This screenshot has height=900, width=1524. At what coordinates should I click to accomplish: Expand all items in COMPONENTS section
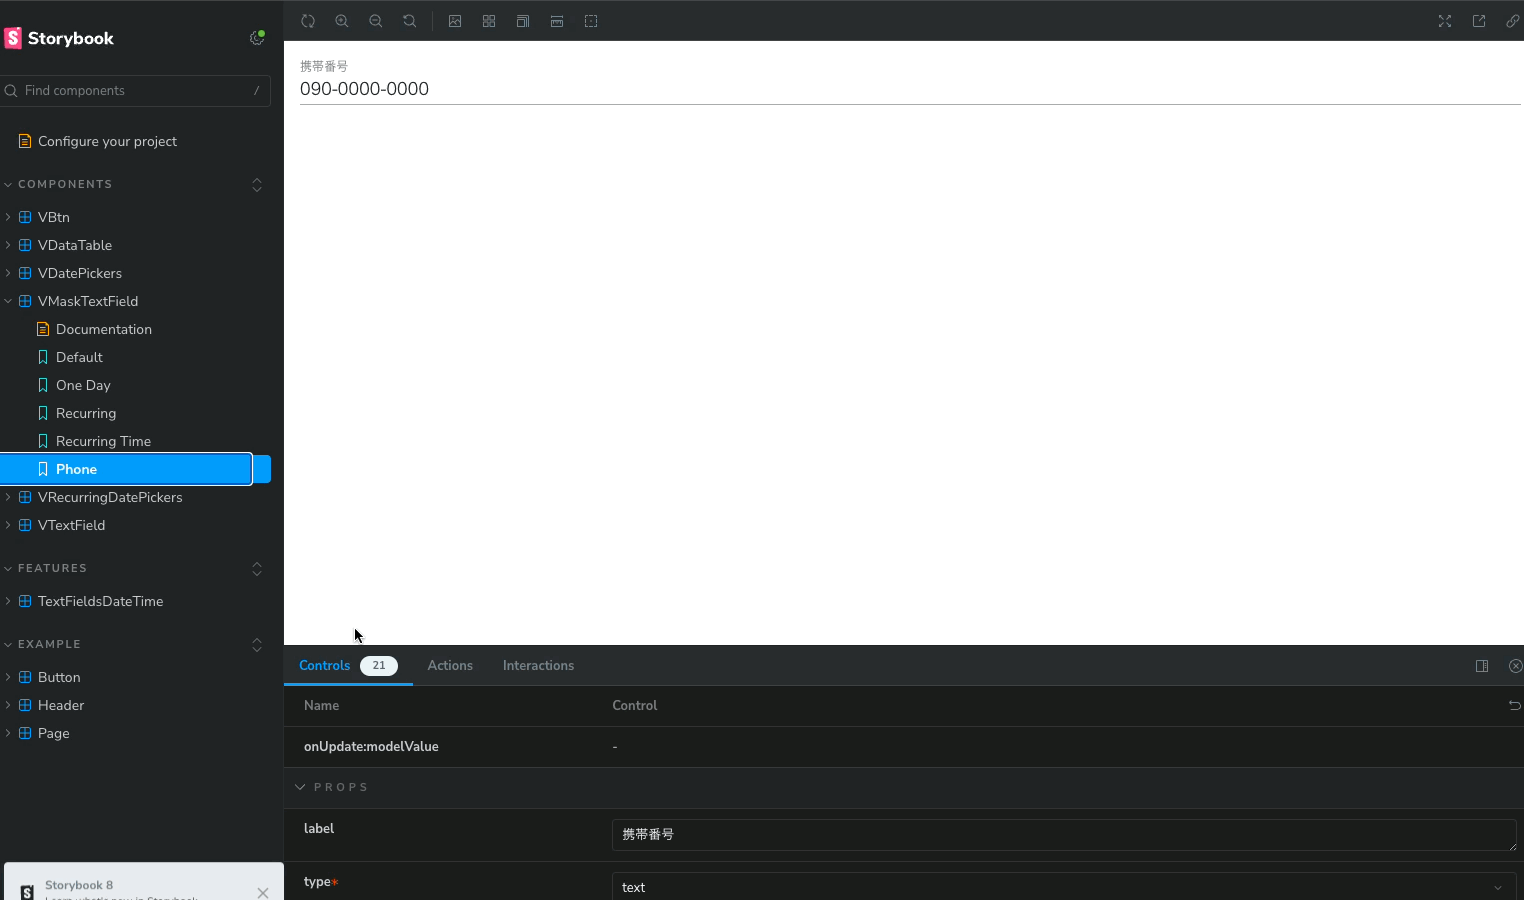(257, 185)
